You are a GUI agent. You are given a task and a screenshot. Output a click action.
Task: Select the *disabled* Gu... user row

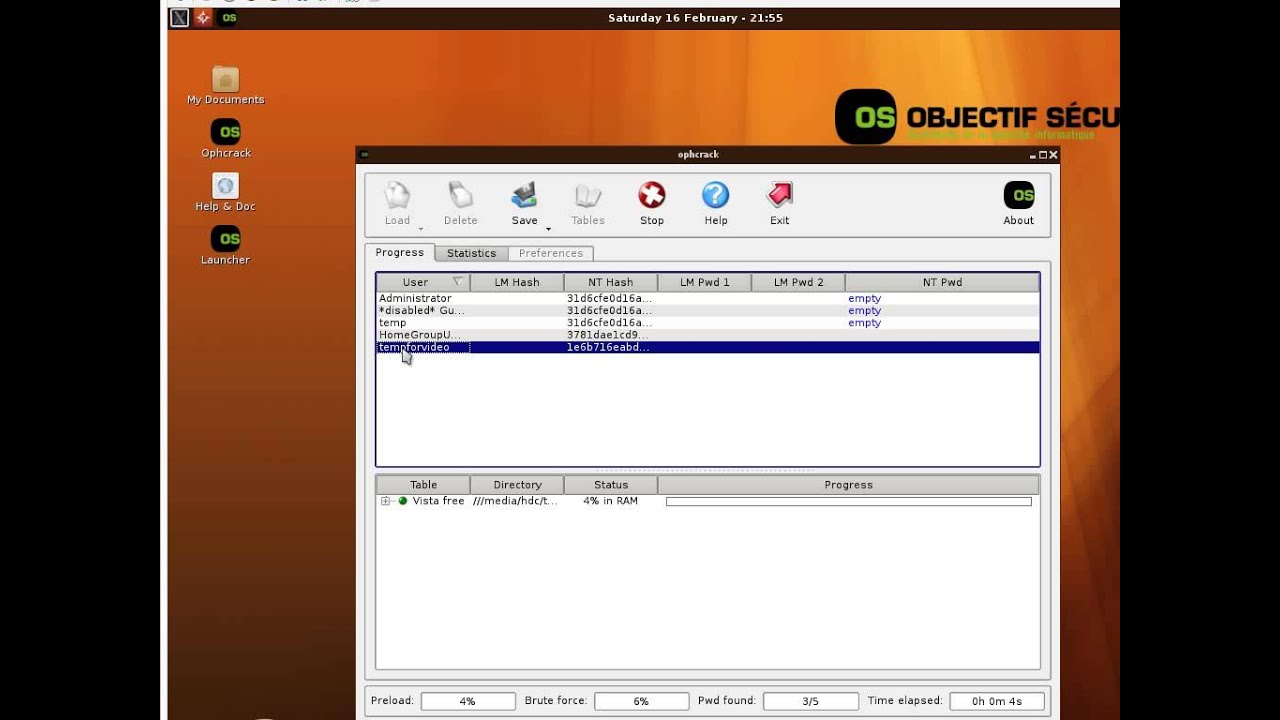coord(708,310)
